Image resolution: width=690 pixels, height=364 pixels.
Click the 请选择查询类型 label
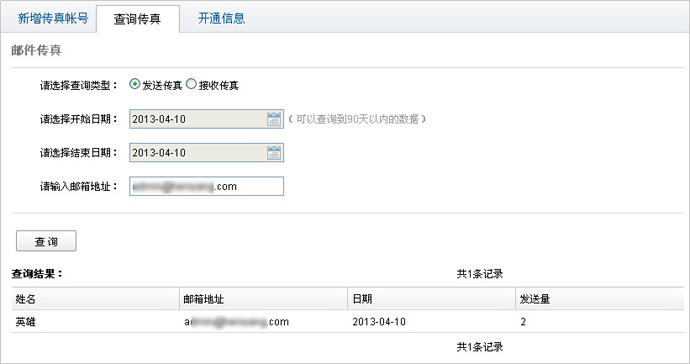pos(79,85)
